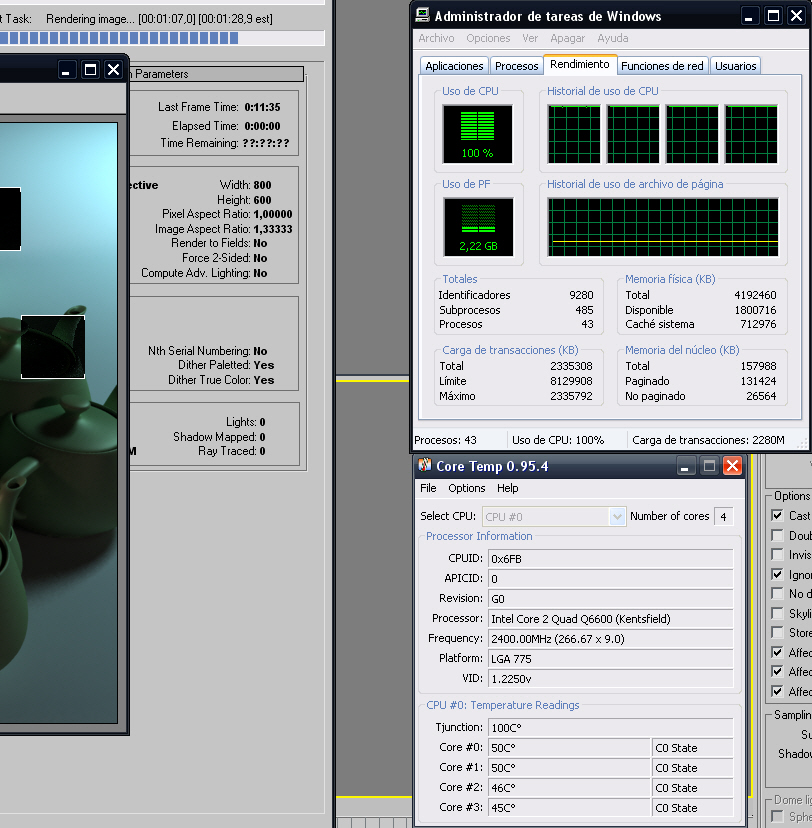Image resolution: width=812 pixels, height=828 pixels.
Task: Click the Width 800 value
Action: click(262, 185)
